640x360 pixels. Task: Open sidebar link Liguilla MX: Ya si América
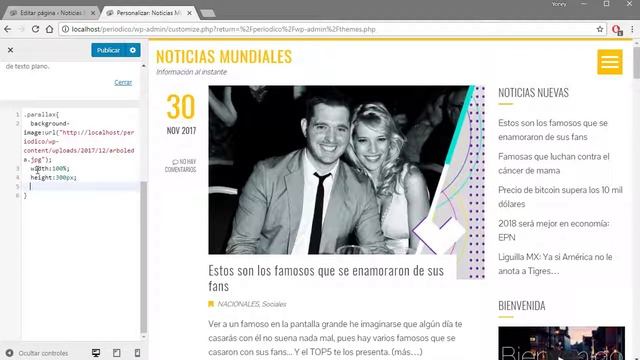555,264
